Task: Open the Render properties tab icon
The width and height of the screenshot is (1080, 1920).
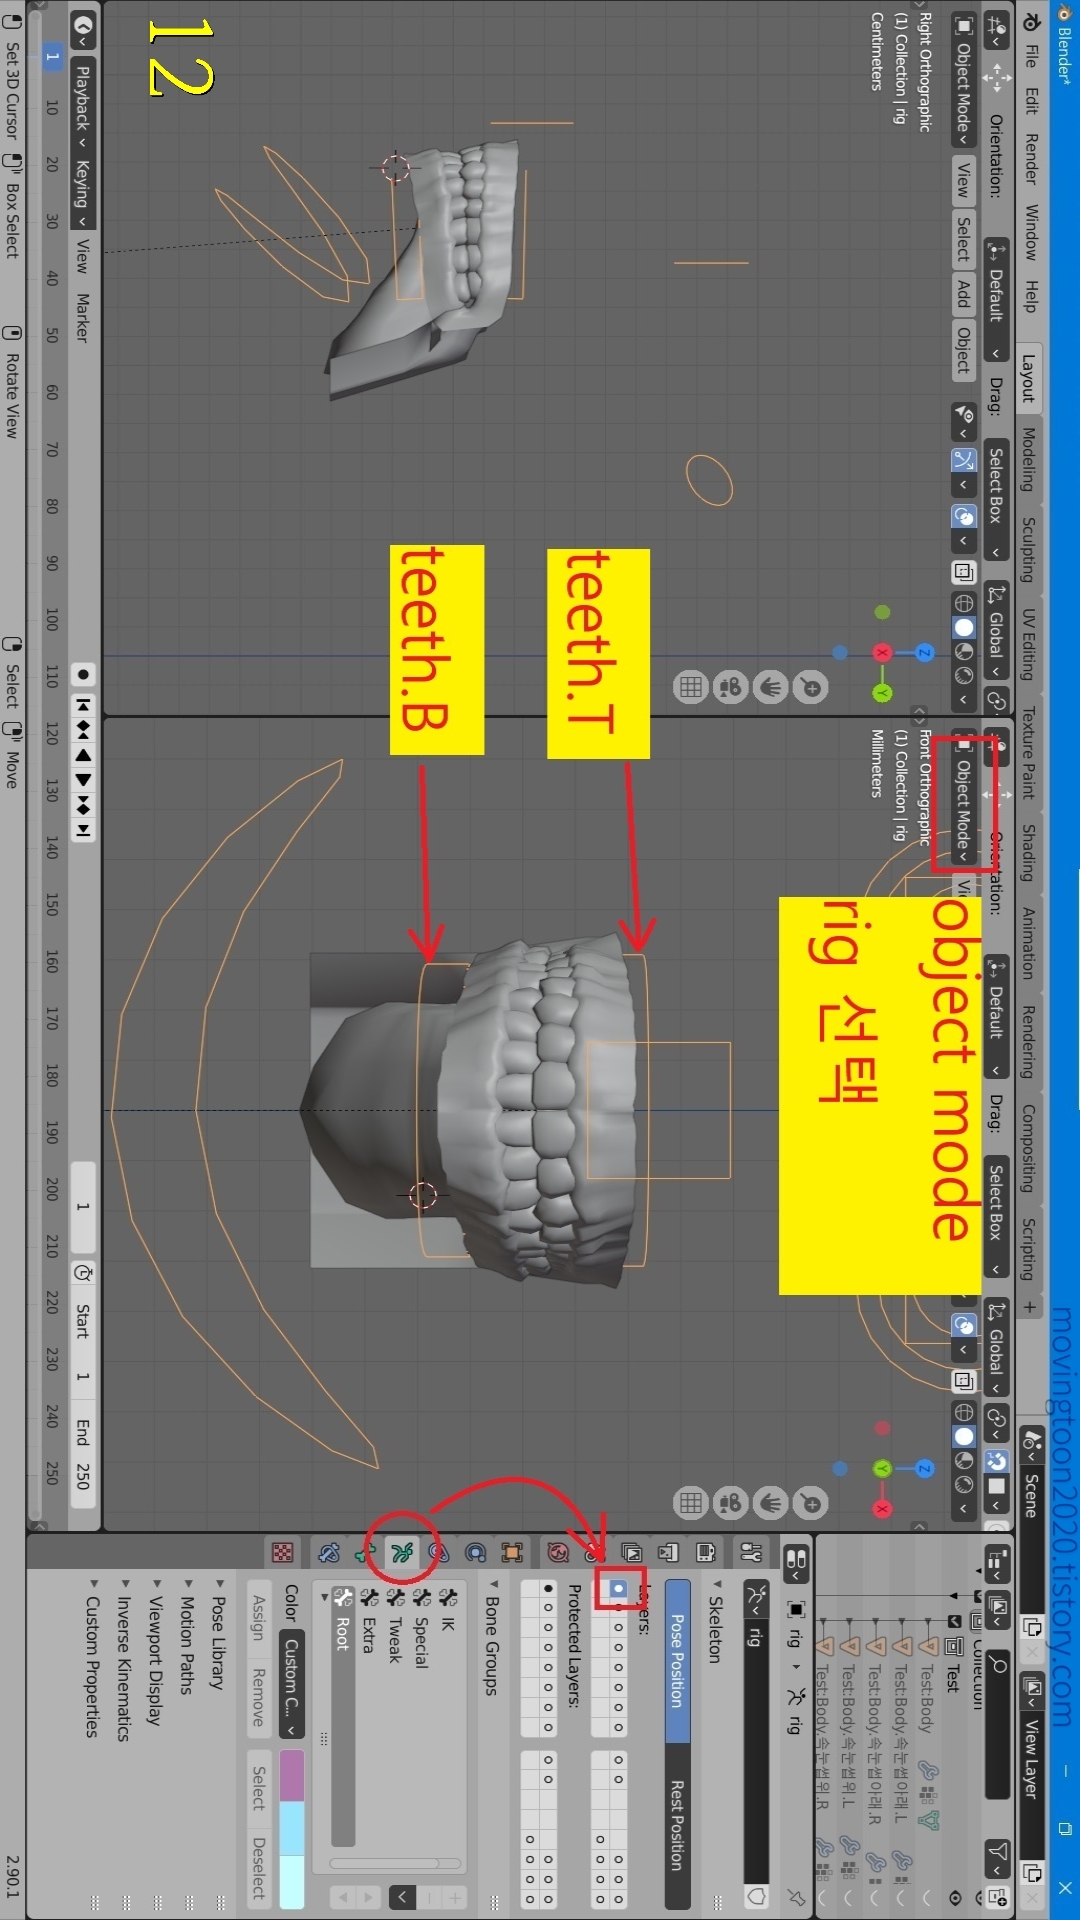Action: [x=705, y=1553]
